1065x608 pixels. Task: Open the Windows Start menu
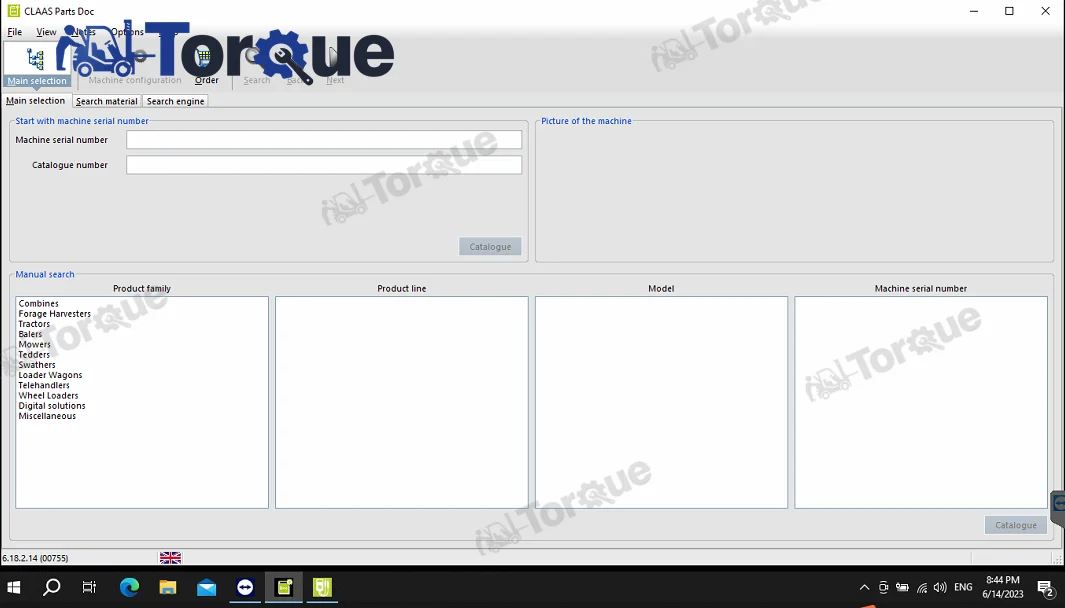point(14,587)
